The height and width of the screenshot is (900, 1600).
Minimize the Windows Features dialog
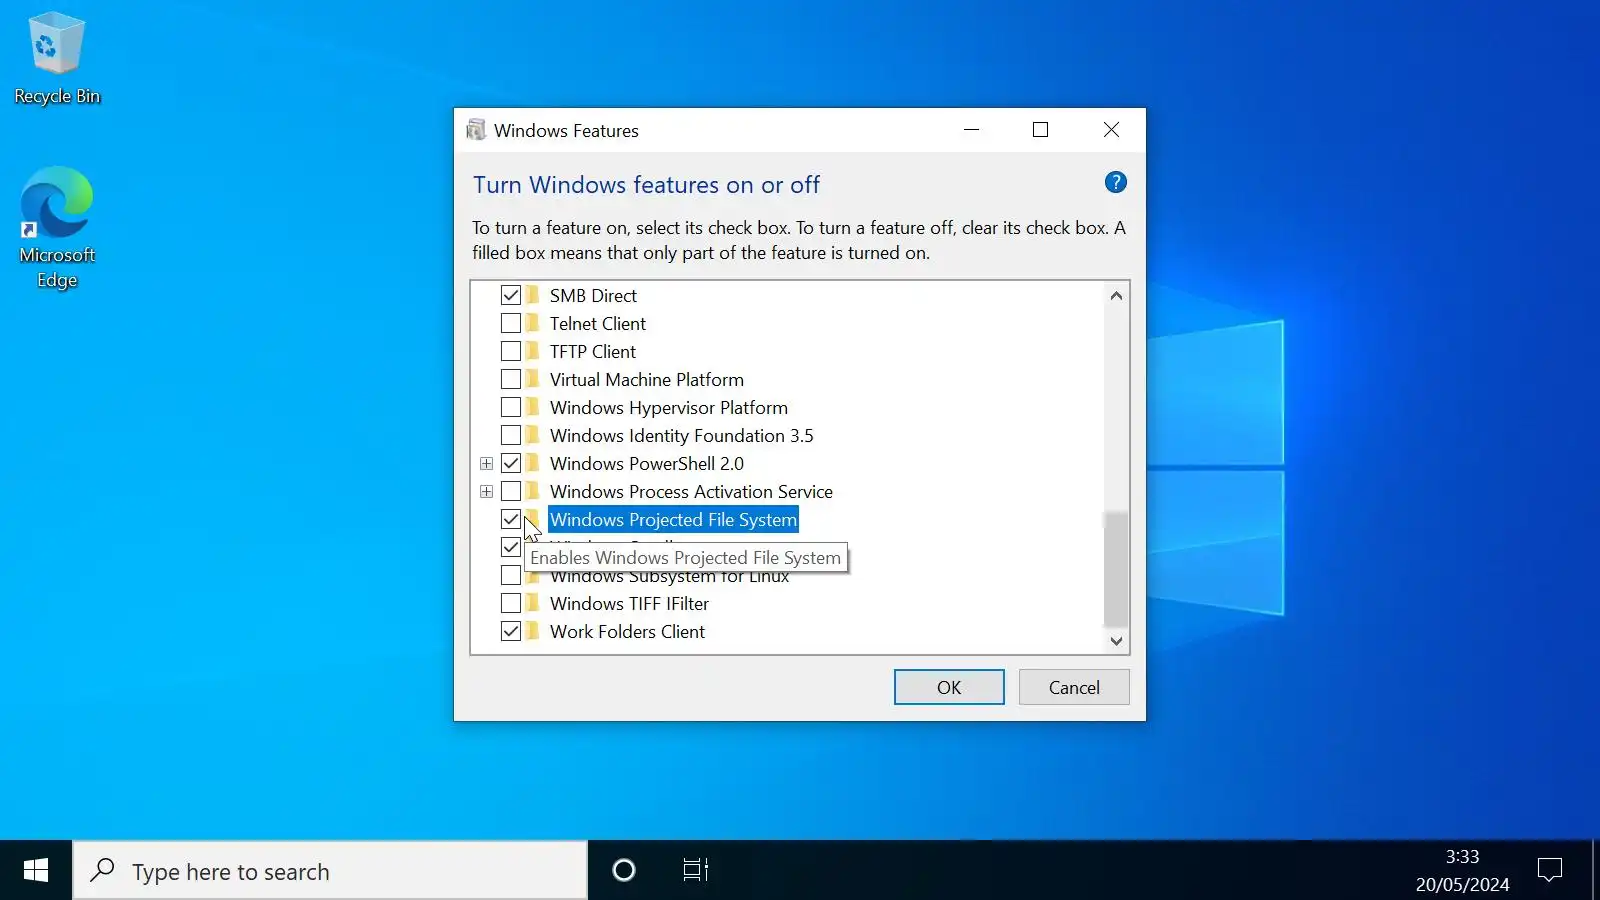coord(971,130)
